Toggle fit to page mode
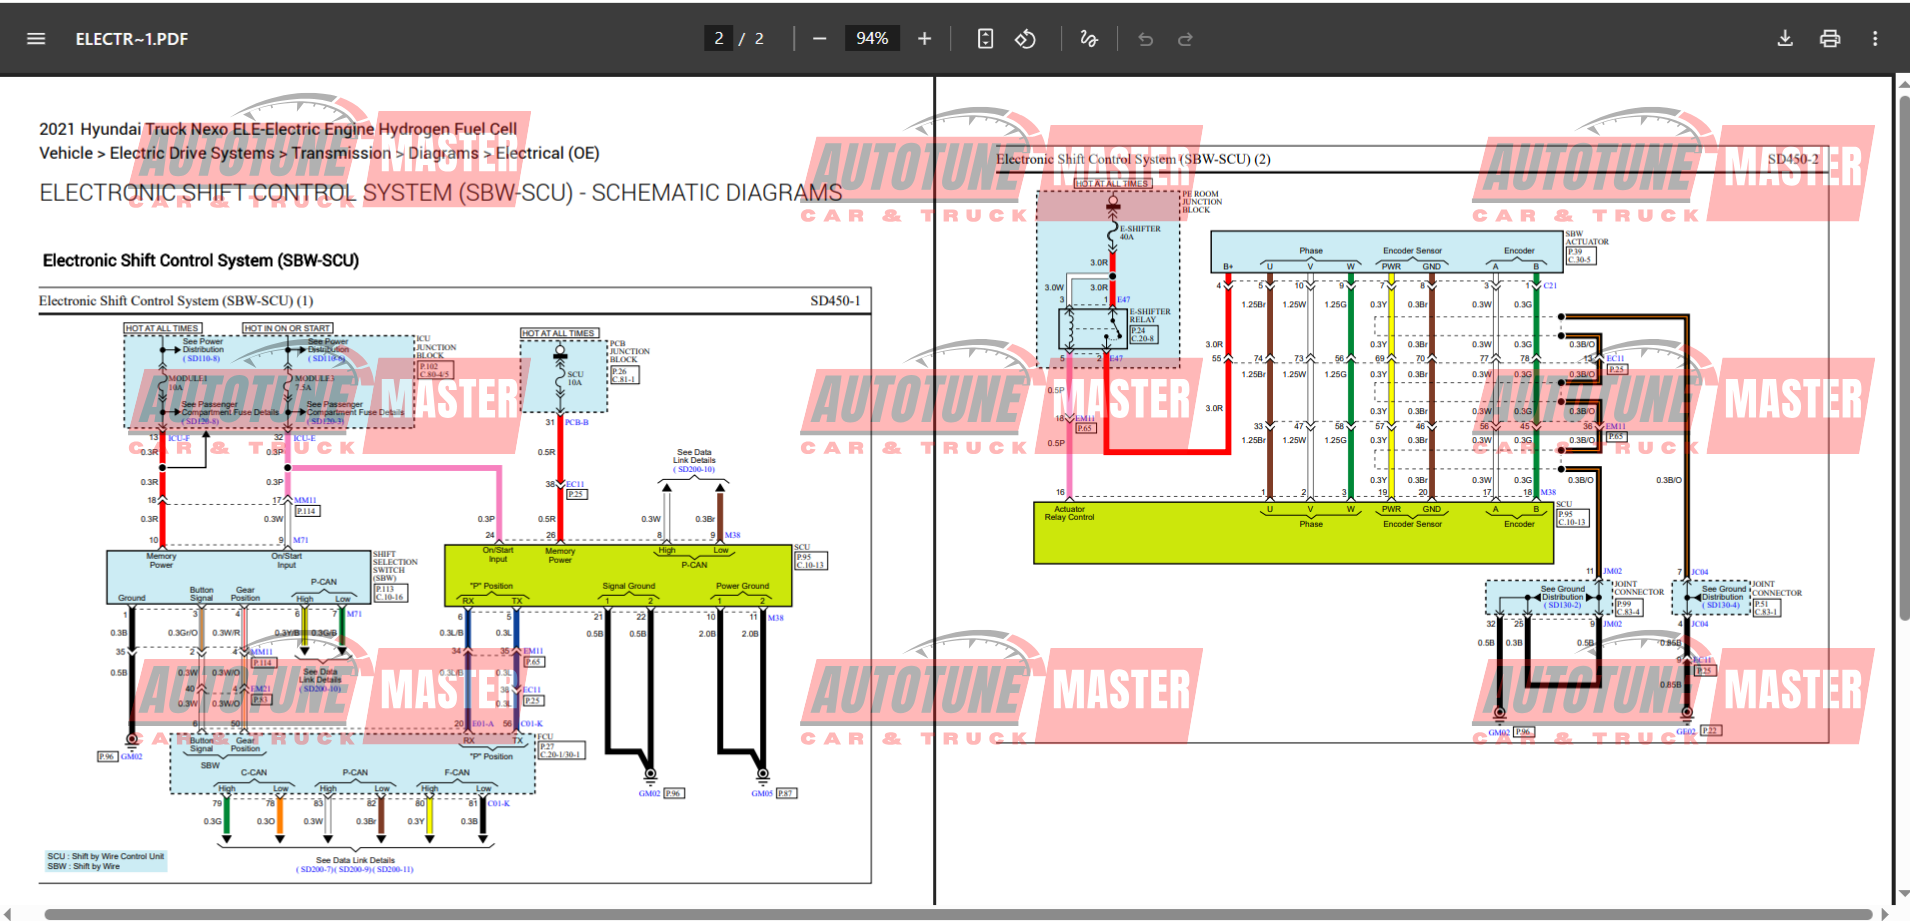This screenshot has width=1910, height=921. 985,39
